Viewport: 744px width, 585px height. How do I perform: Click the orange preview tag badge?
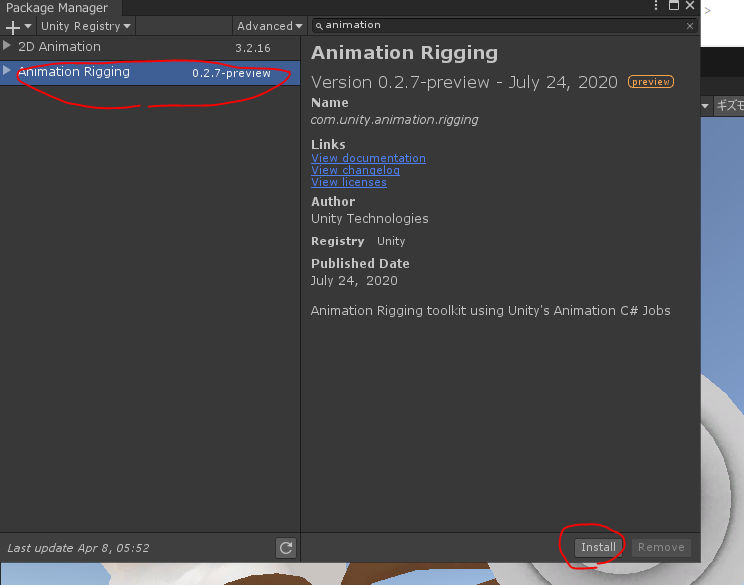[x=650, y=82]
